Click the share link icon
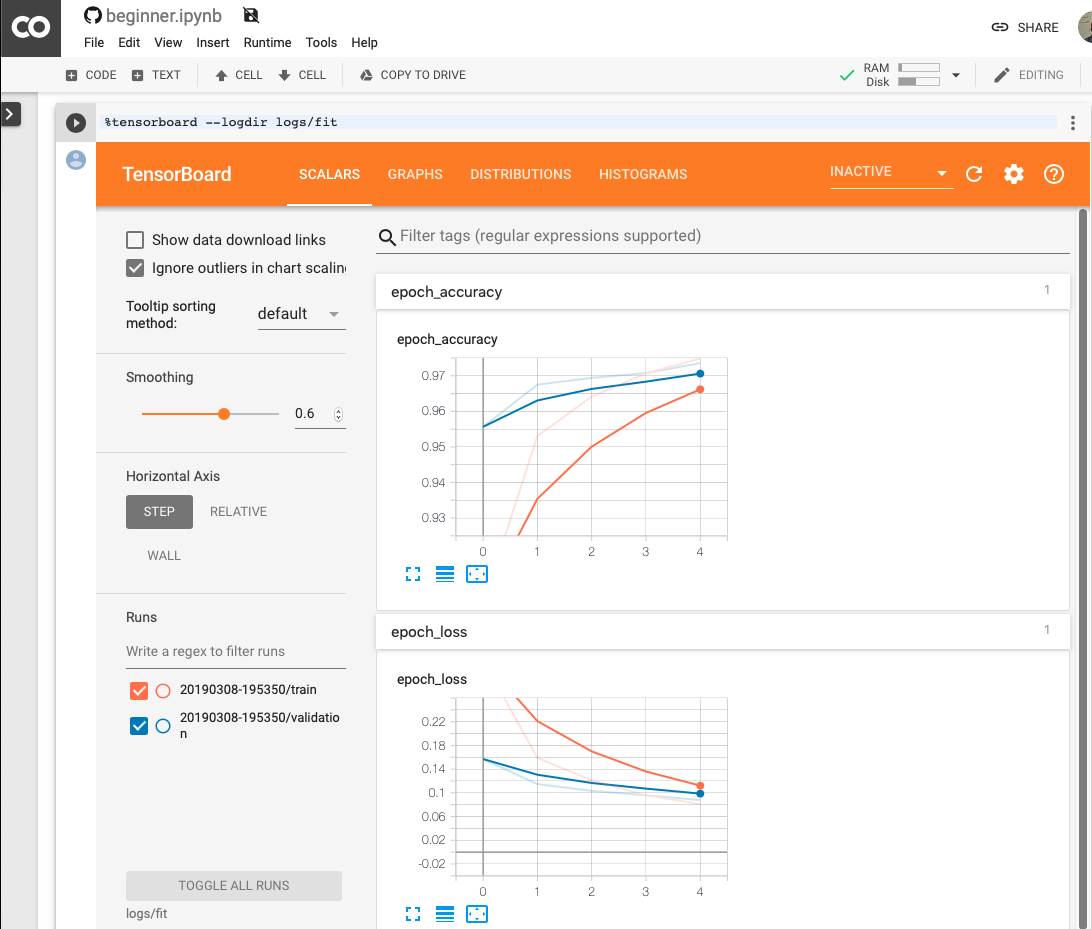Screen dimensions: 1092x929 point(999,27)
